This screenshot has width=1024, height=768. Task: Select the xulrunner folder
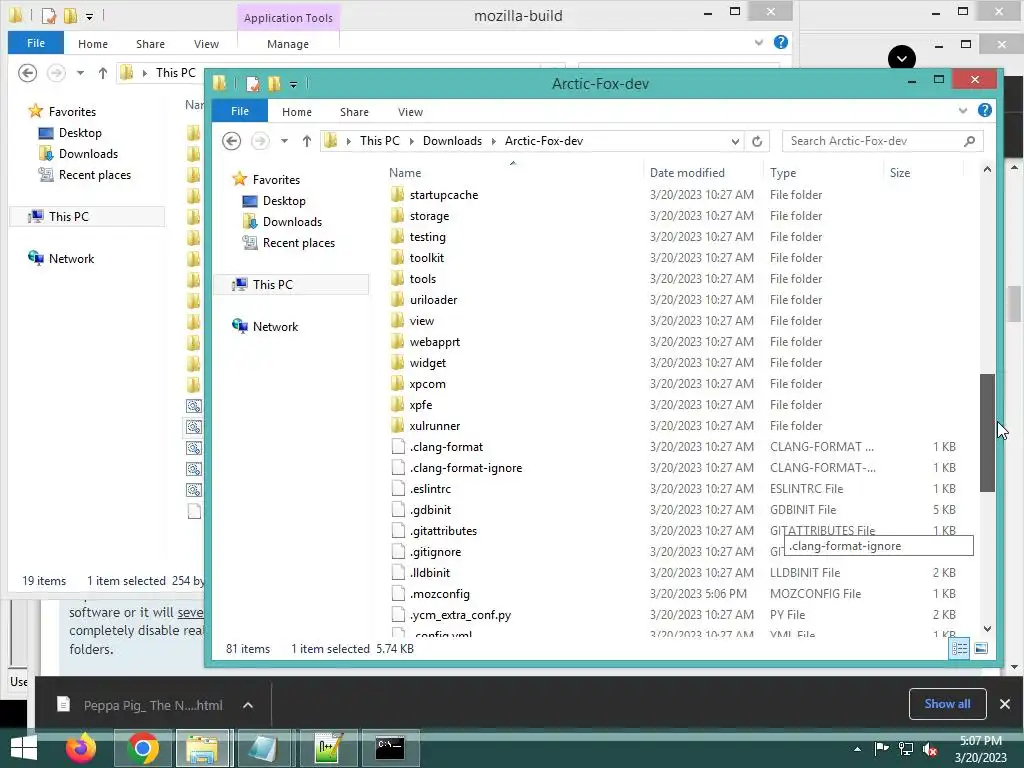pos(435,426)
